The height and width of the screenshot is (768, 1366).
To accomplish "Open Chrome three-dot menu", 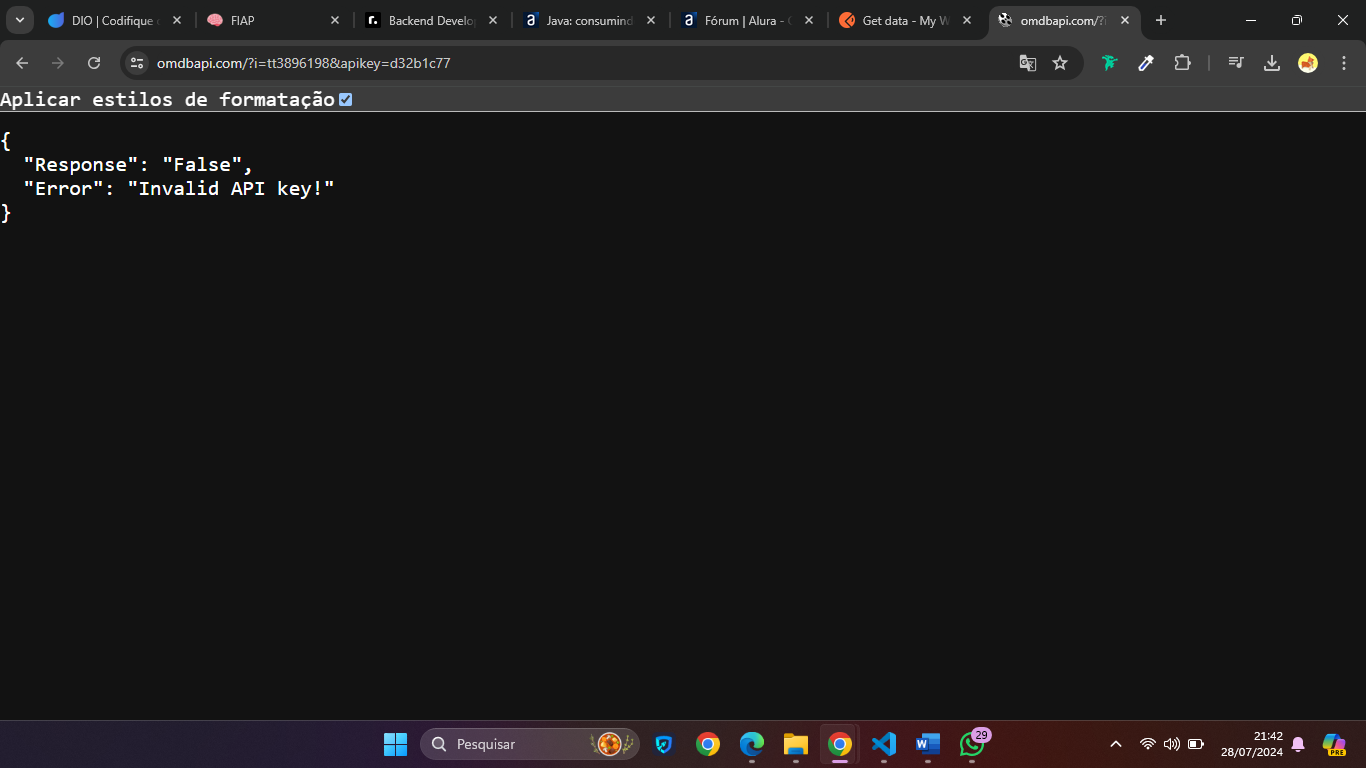I will pos(1343,63).
